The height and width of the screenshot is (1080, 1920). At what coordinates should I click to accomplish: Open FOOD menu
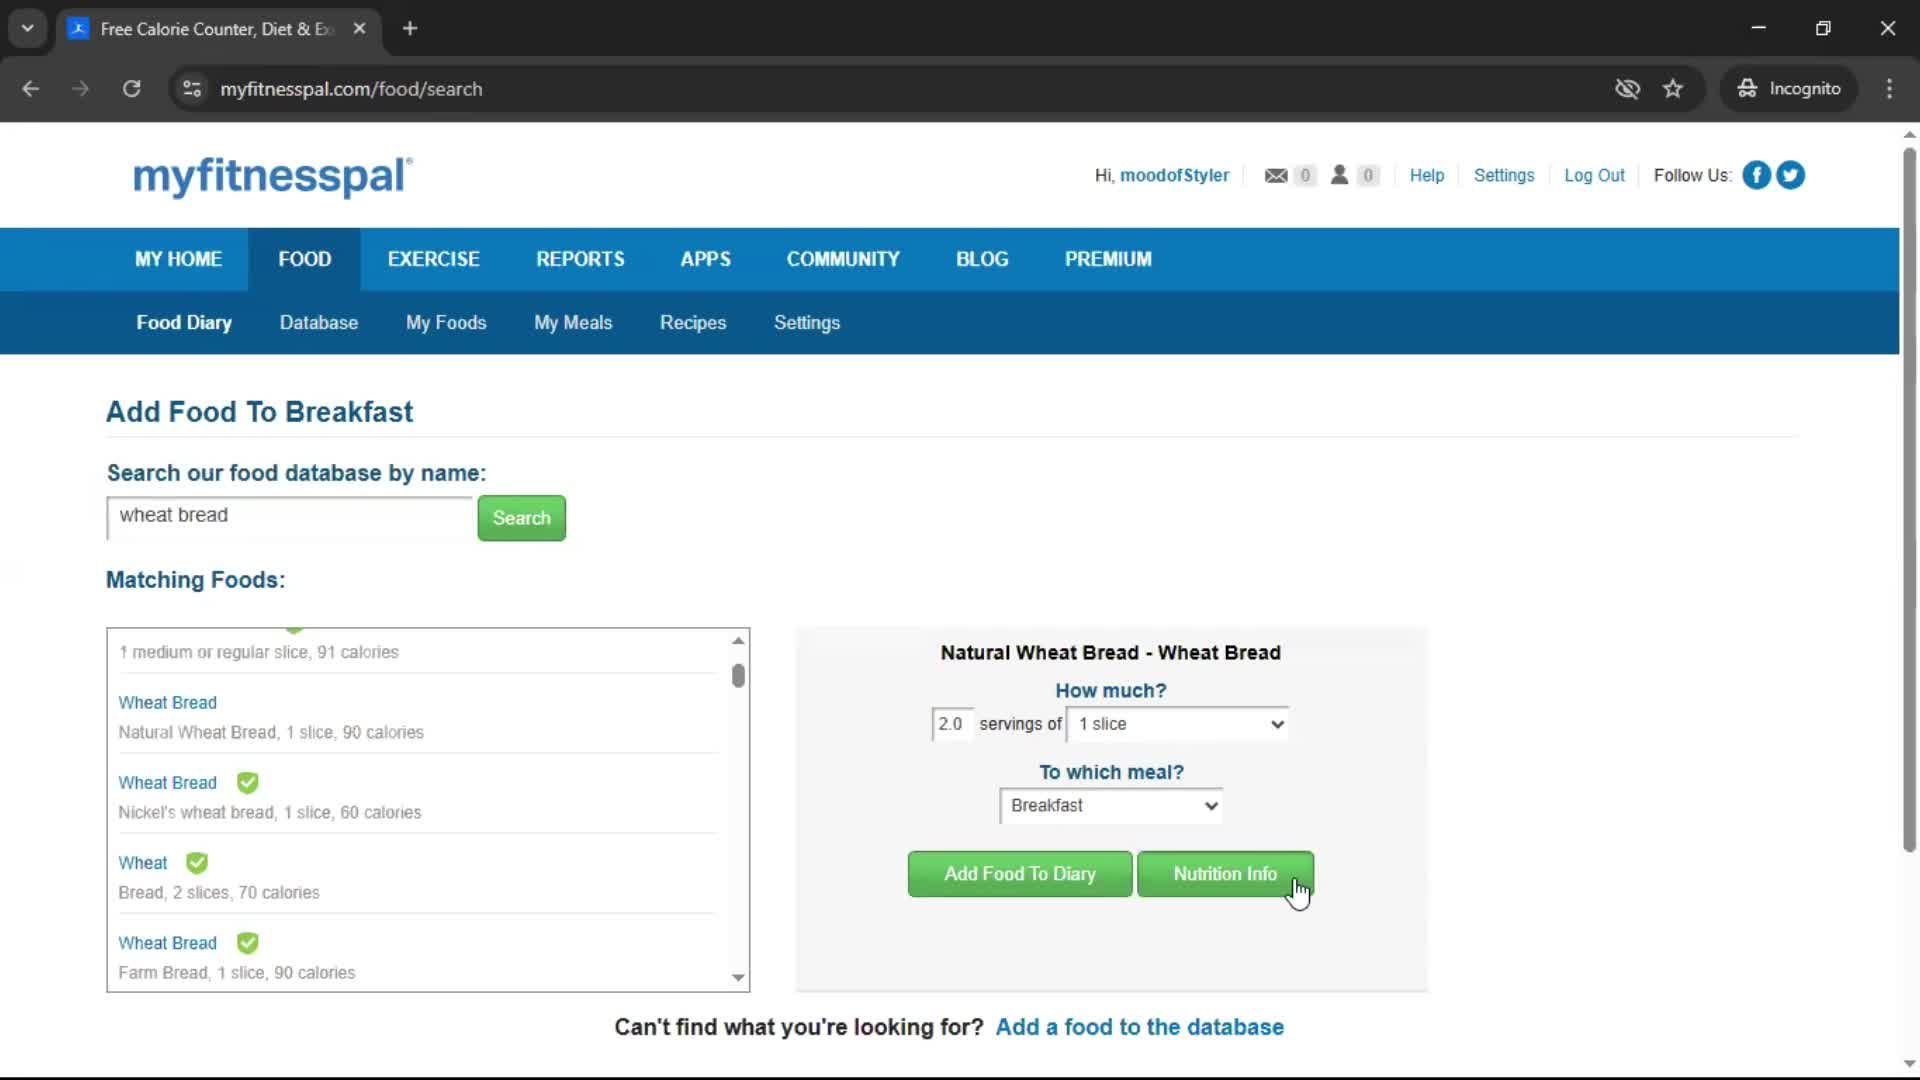[x=304, y=259]
